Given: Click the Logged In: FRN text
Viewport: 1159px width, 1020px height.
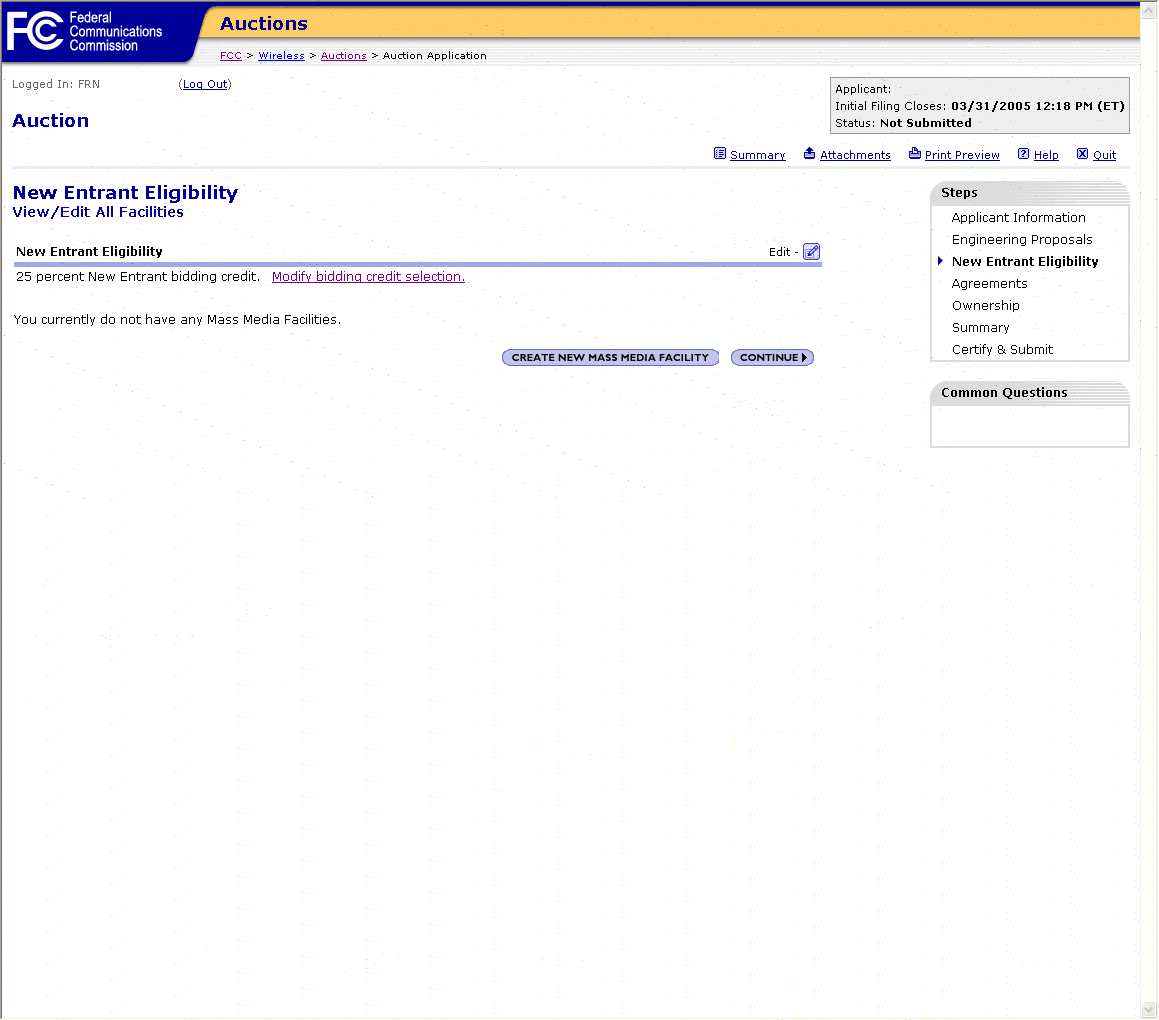Looking at the screenshot, I should 55,84.
